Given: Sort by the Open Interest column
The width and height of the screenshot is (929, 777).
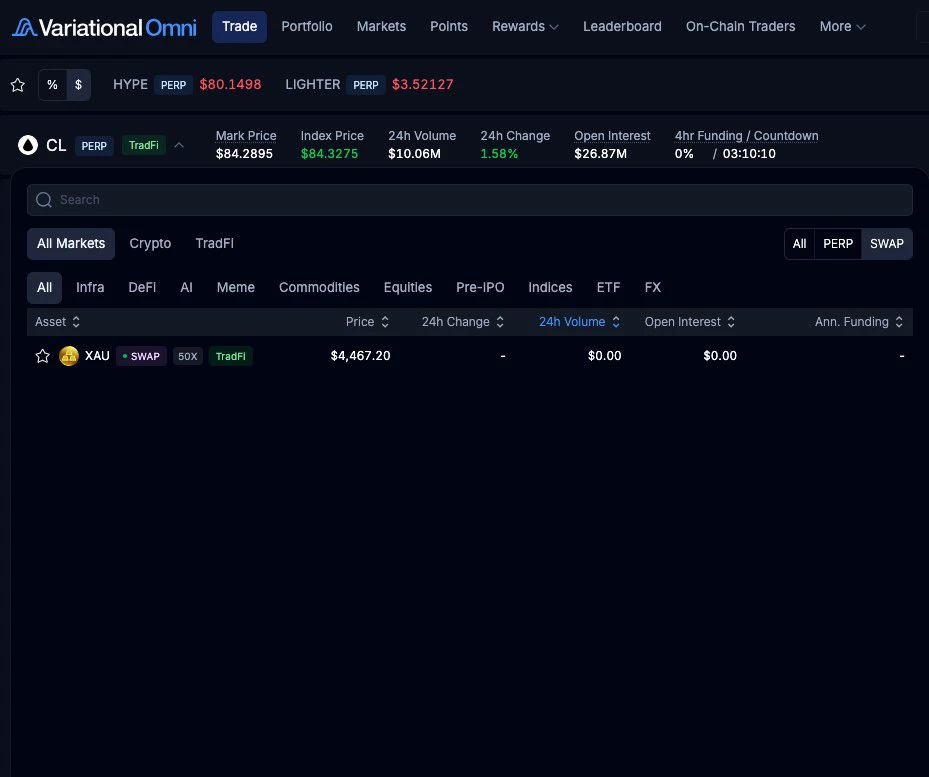Looking at the screenshot, I should [x=690, y=322].
